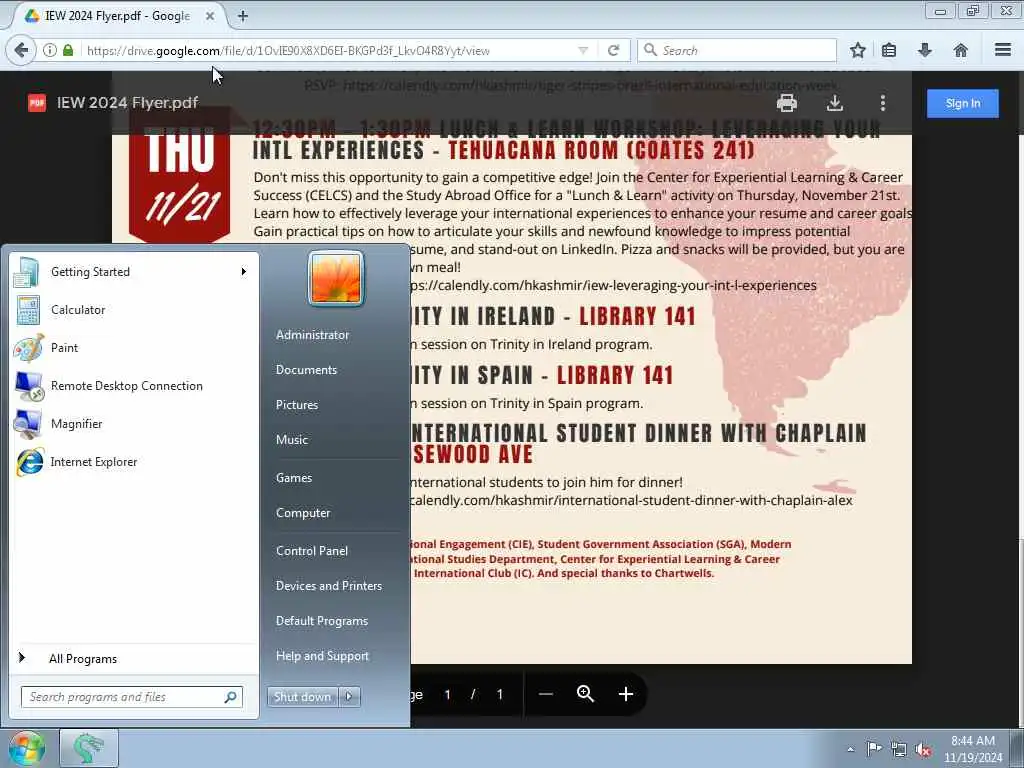Click the browser back arrow button
The width and height of the screenshot is (1024, 768).
pyautogui.click(x=21, y=50)
